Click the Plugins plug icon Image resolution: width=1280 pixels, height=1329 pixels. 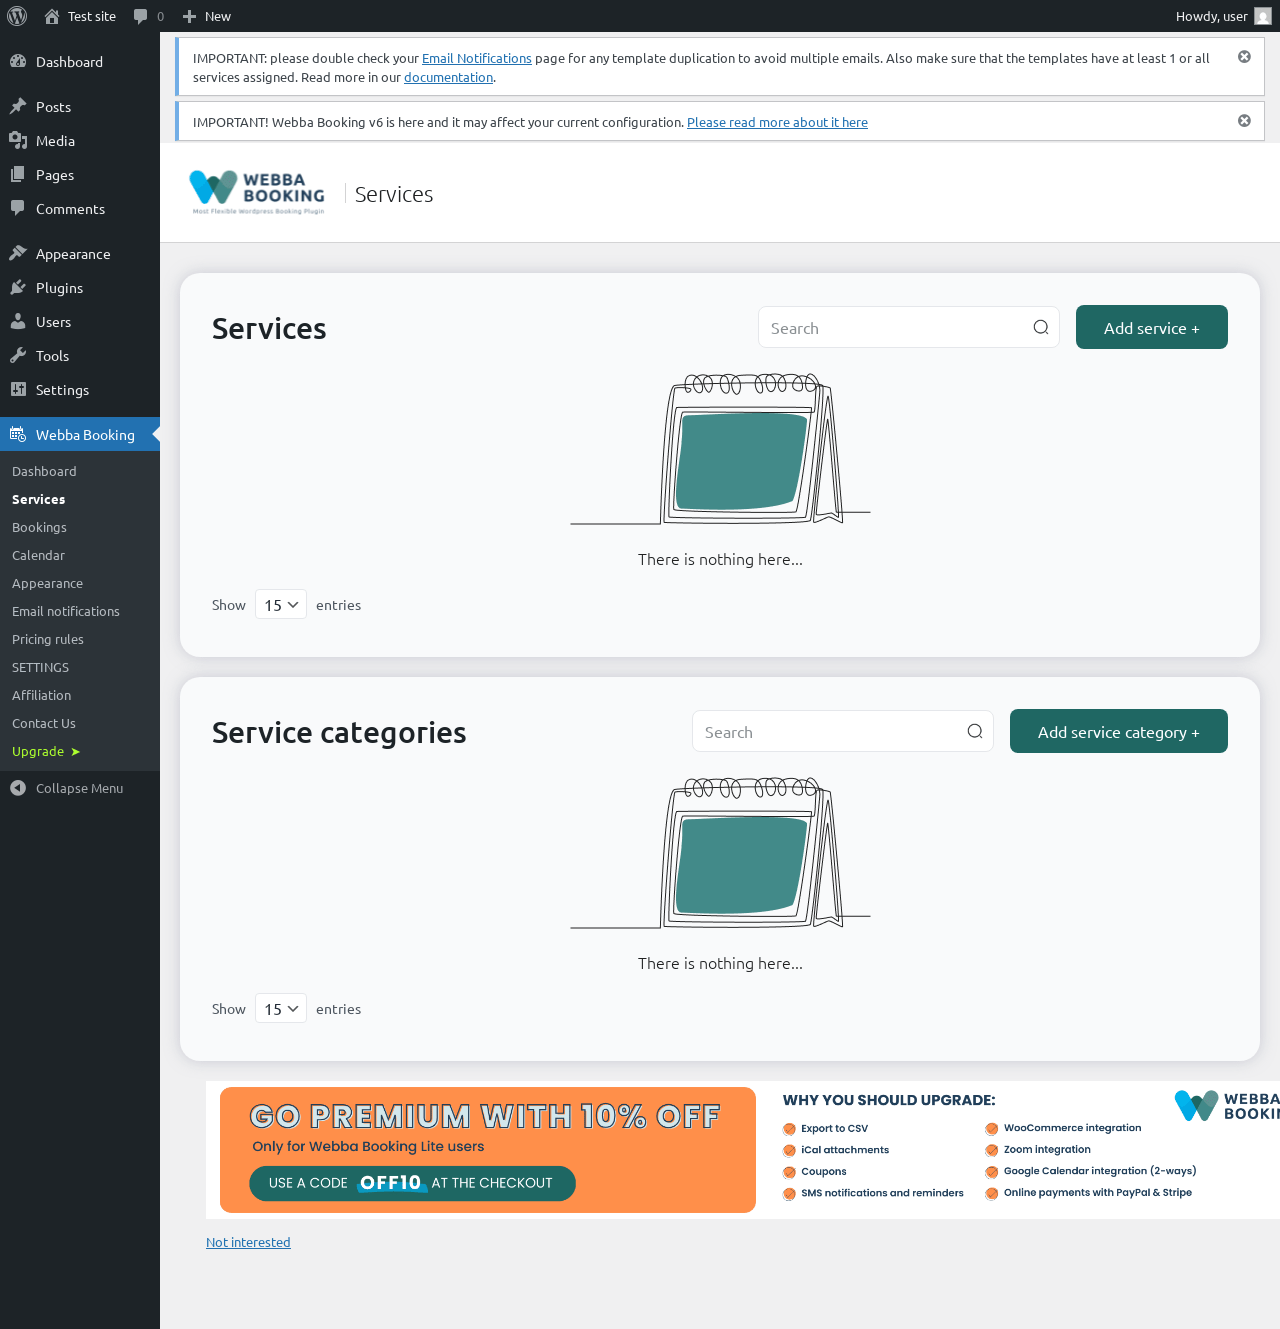pyautogui.click(x=18, y=287)
